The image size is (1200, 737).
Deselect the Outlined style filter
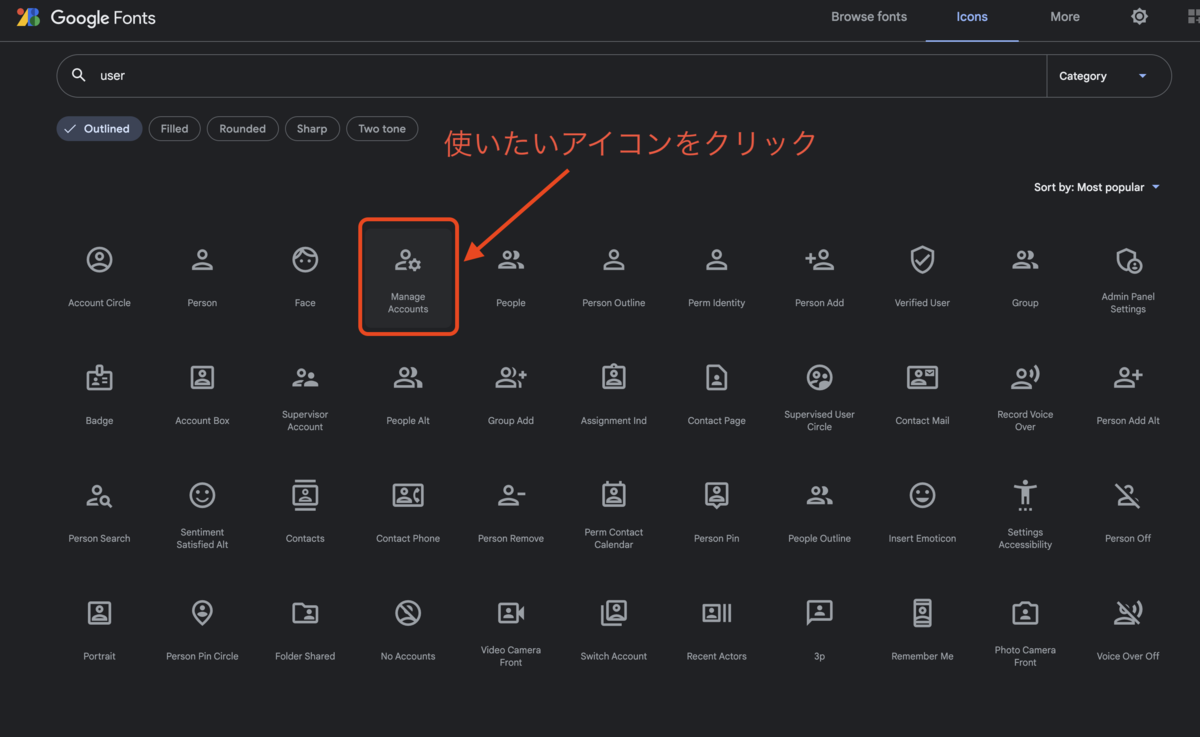99,128
